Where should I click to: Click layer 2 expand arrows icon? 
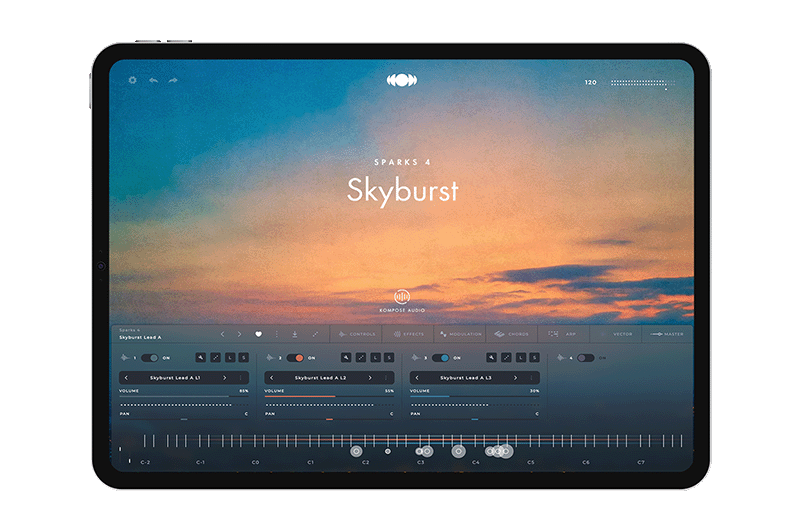click(361, 358)
